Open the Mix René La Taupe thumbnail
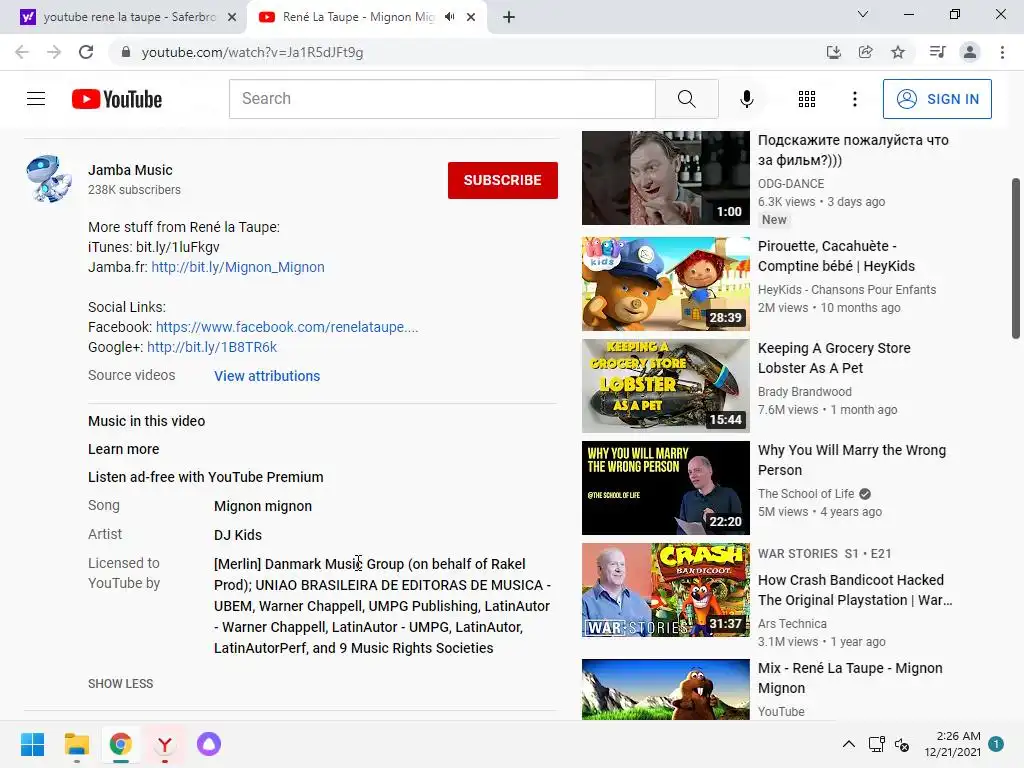Viewport: 1024px width, 768px height. coord(665,690)
